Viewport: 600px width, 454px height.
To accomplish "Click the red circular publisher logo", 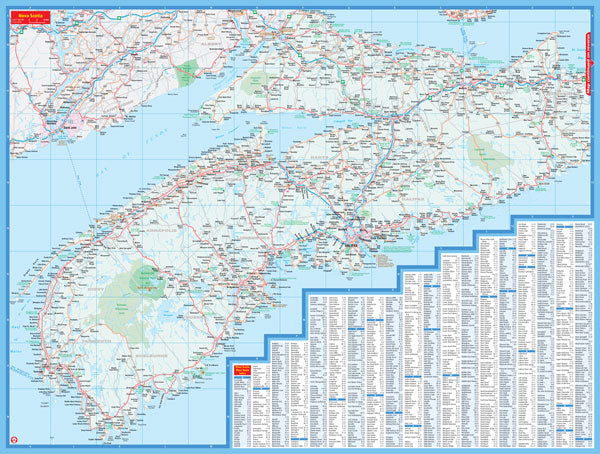I will tap(16, 438).
